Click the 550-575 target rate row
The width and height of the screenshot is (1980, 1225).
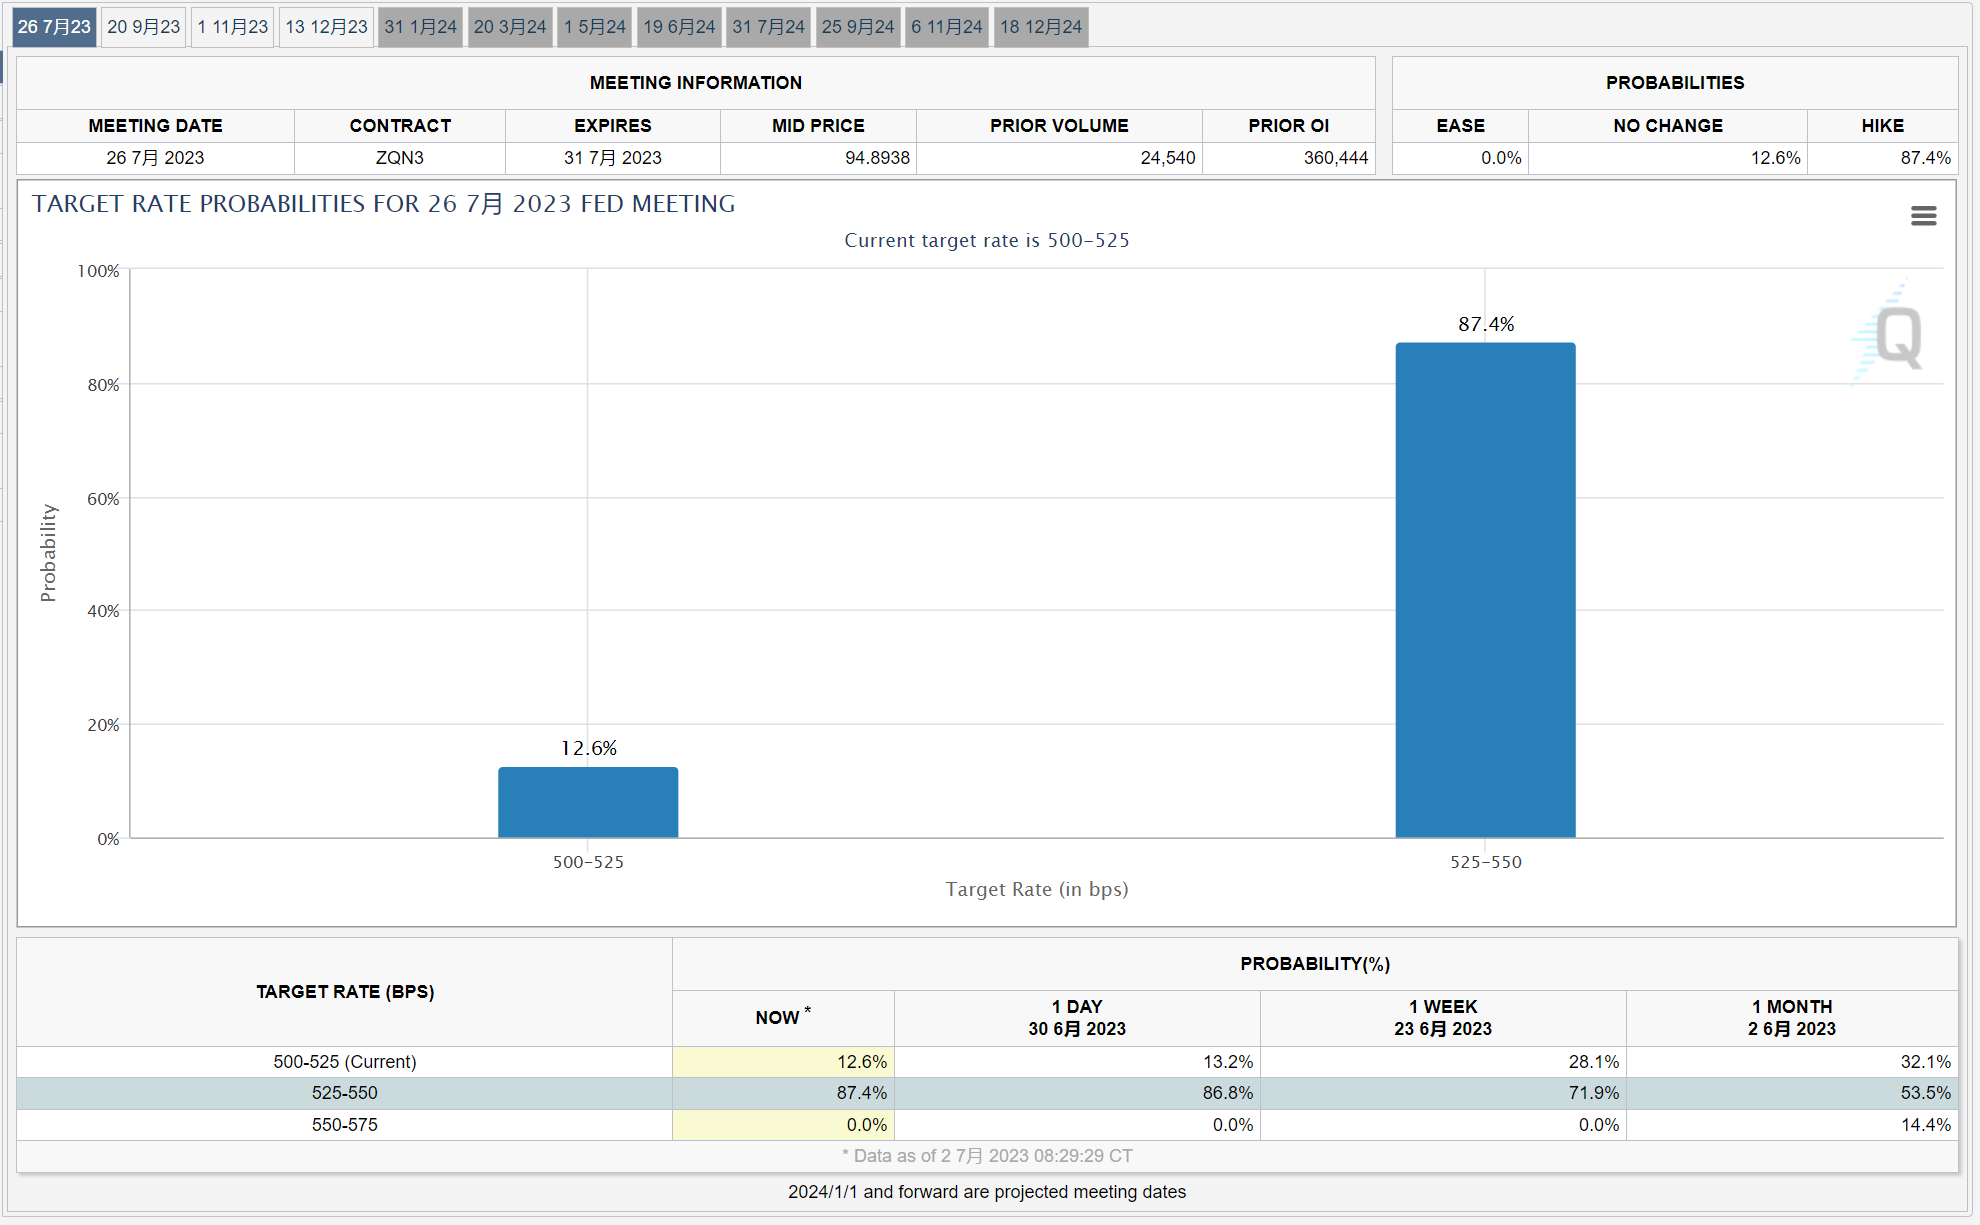987,1125
